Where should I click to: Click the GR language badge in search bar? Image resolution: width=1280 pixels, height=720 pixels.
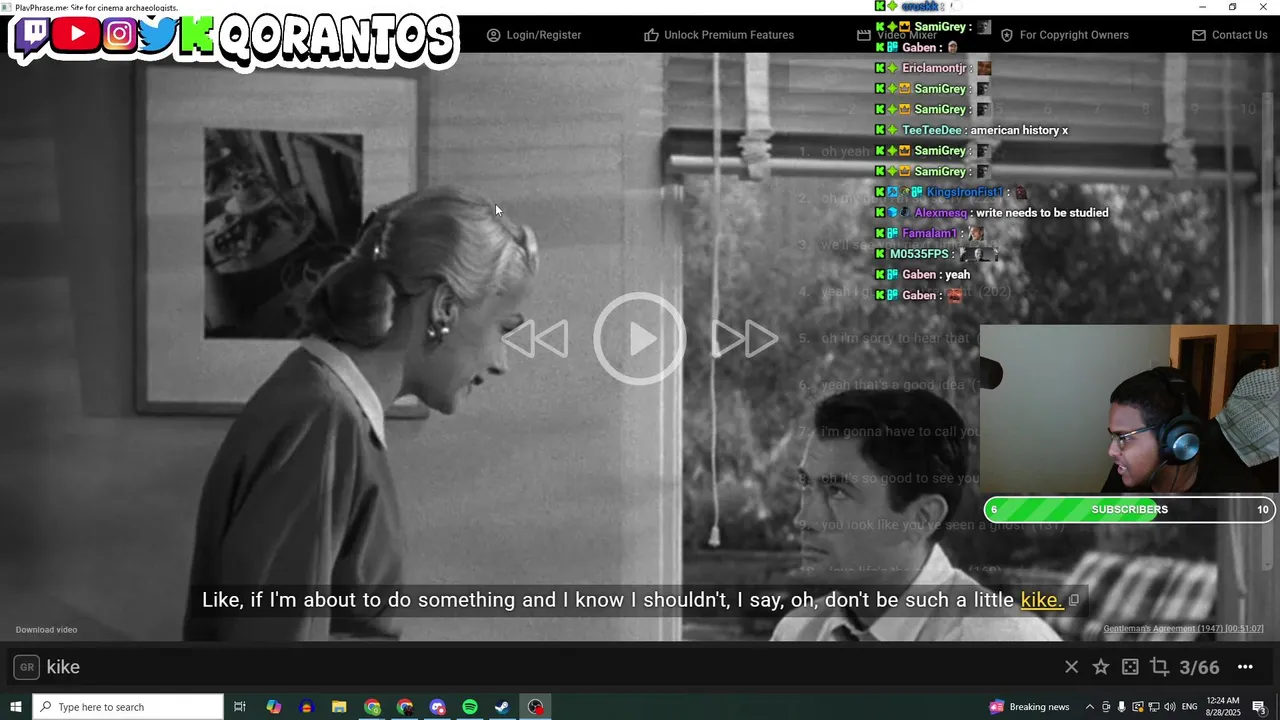(27, 667)
